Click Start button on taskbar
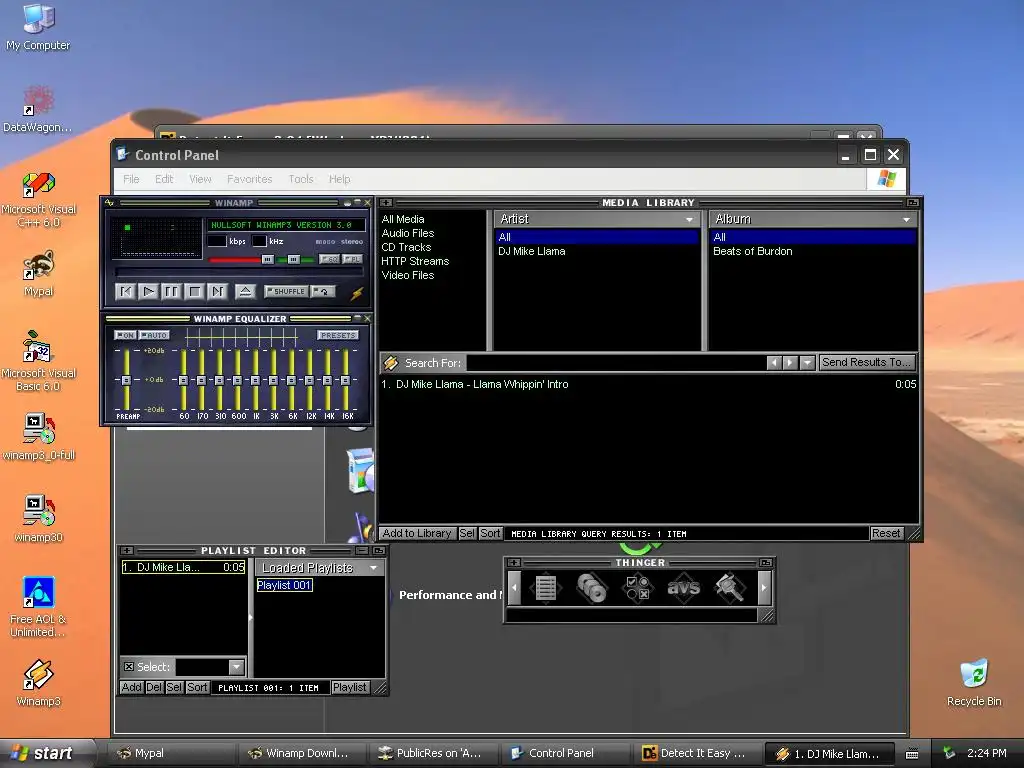The width and height of the screenshot is (1024, 768). pyautogui.click(x=46, y=753)
